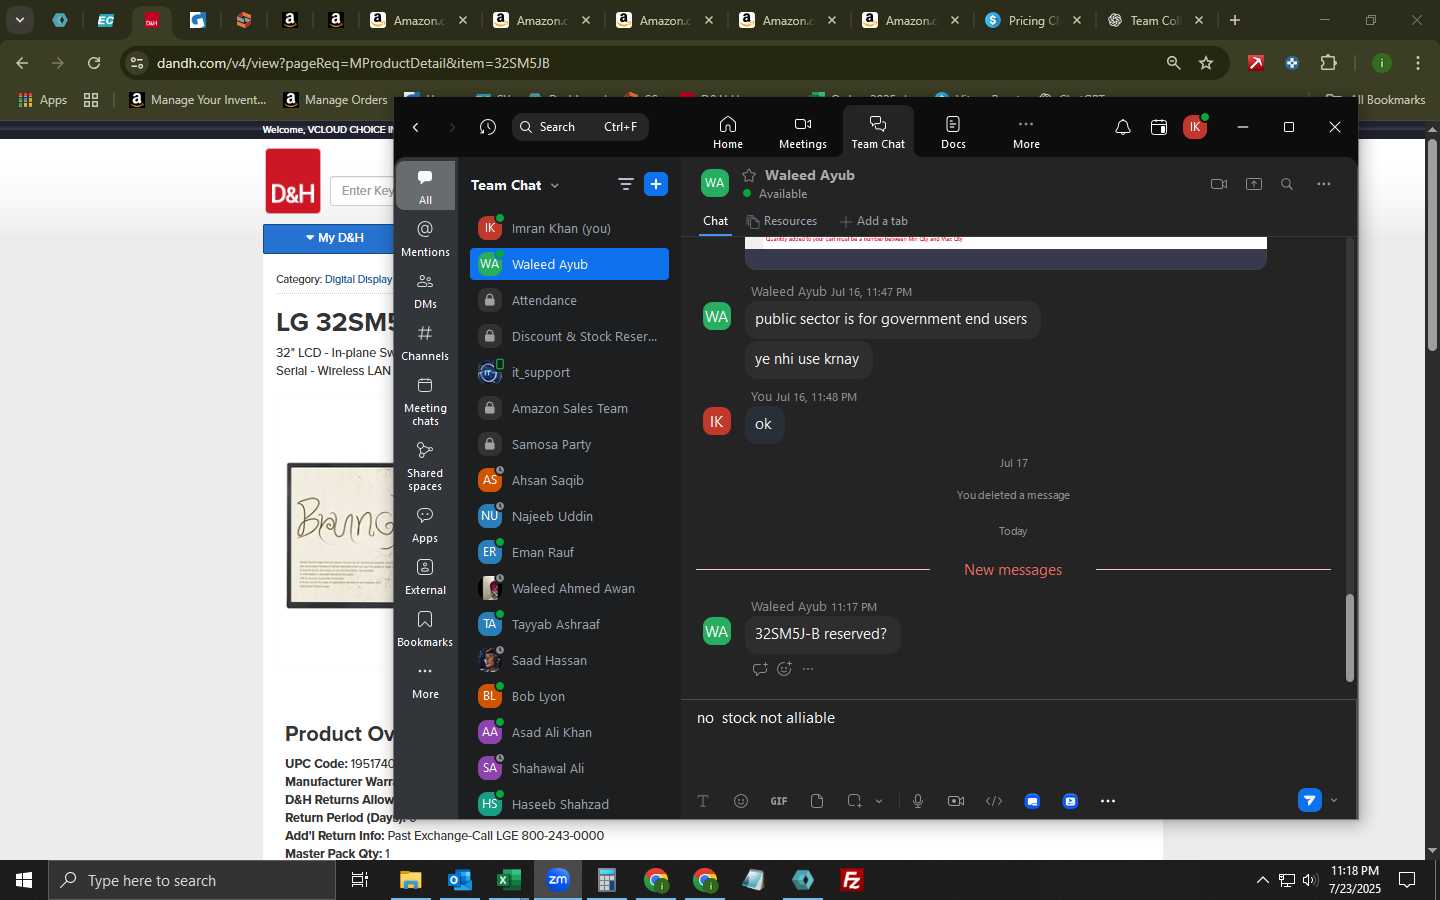This screenshot has height=900, width=1440.
Task: Open composer more options ellipsis
Action: 1108,801
